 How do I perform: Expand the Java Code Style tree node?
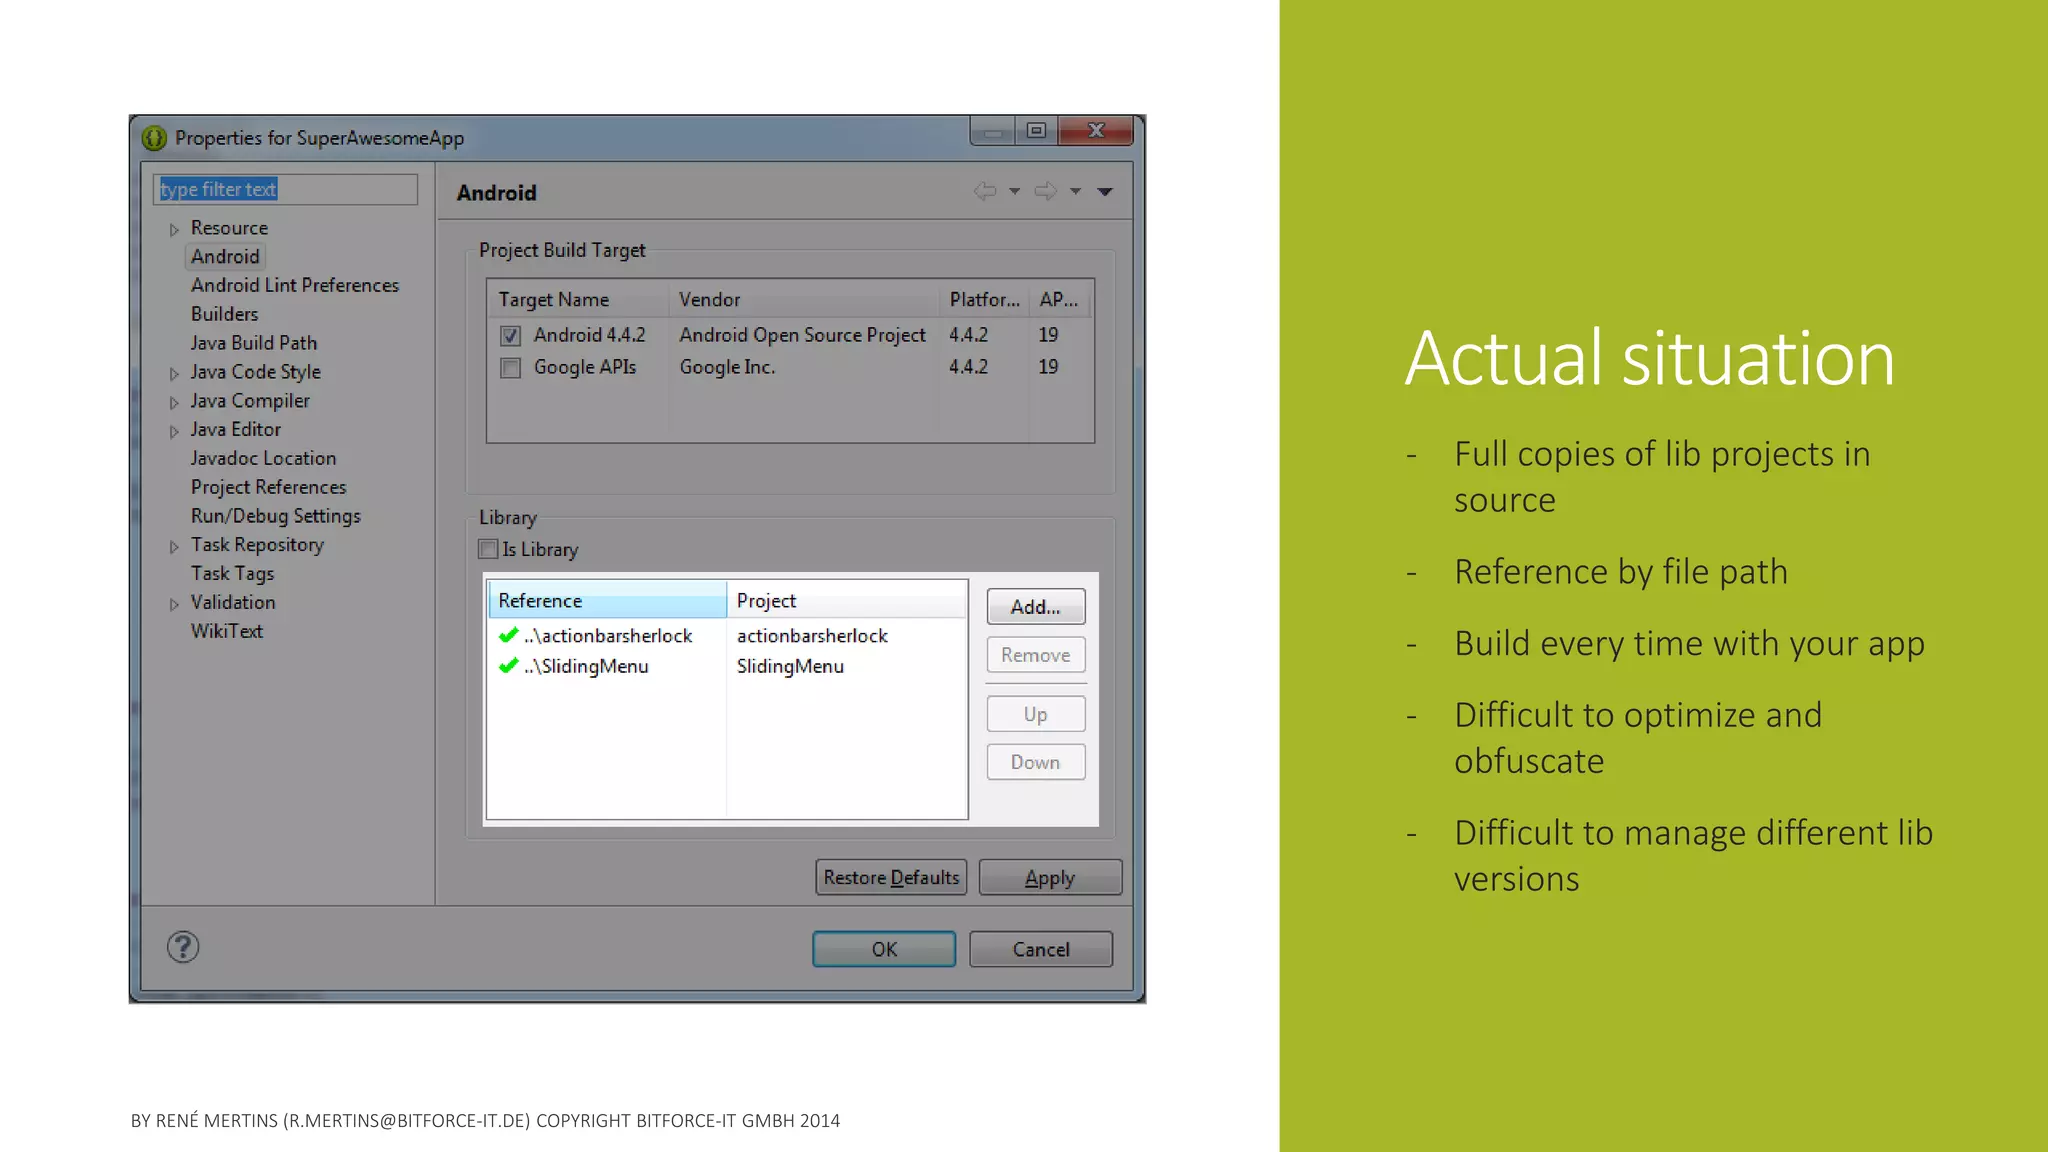pos(174,373)
